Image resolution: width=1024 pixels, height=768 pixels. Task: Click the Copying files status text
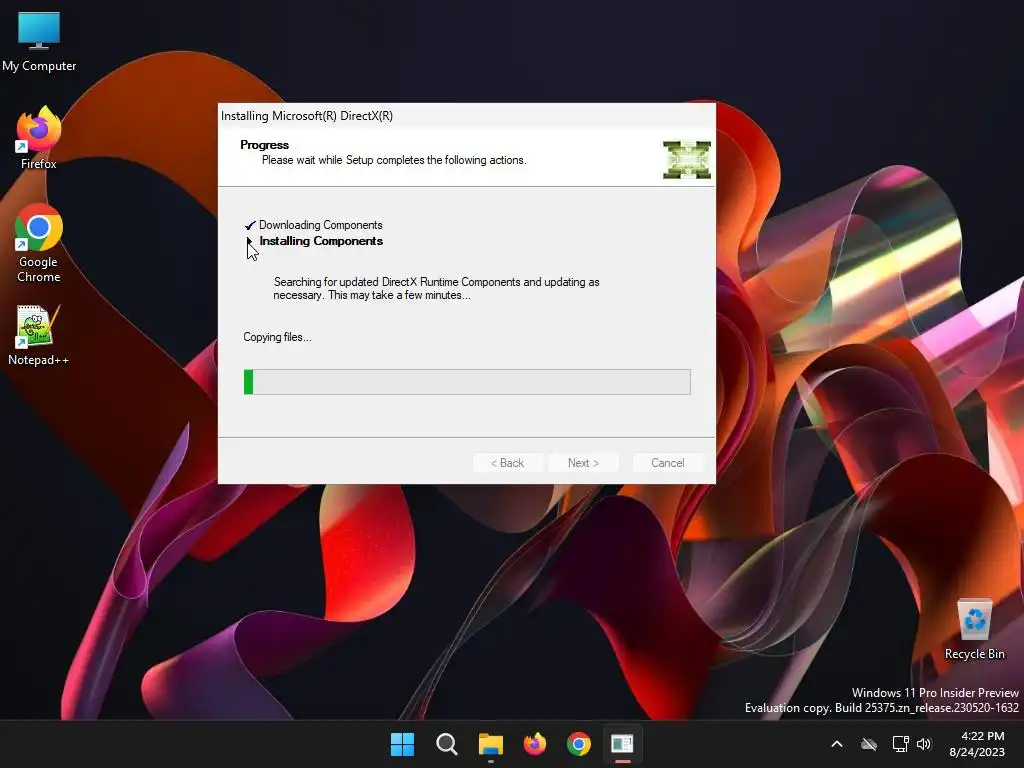(278, 337)
